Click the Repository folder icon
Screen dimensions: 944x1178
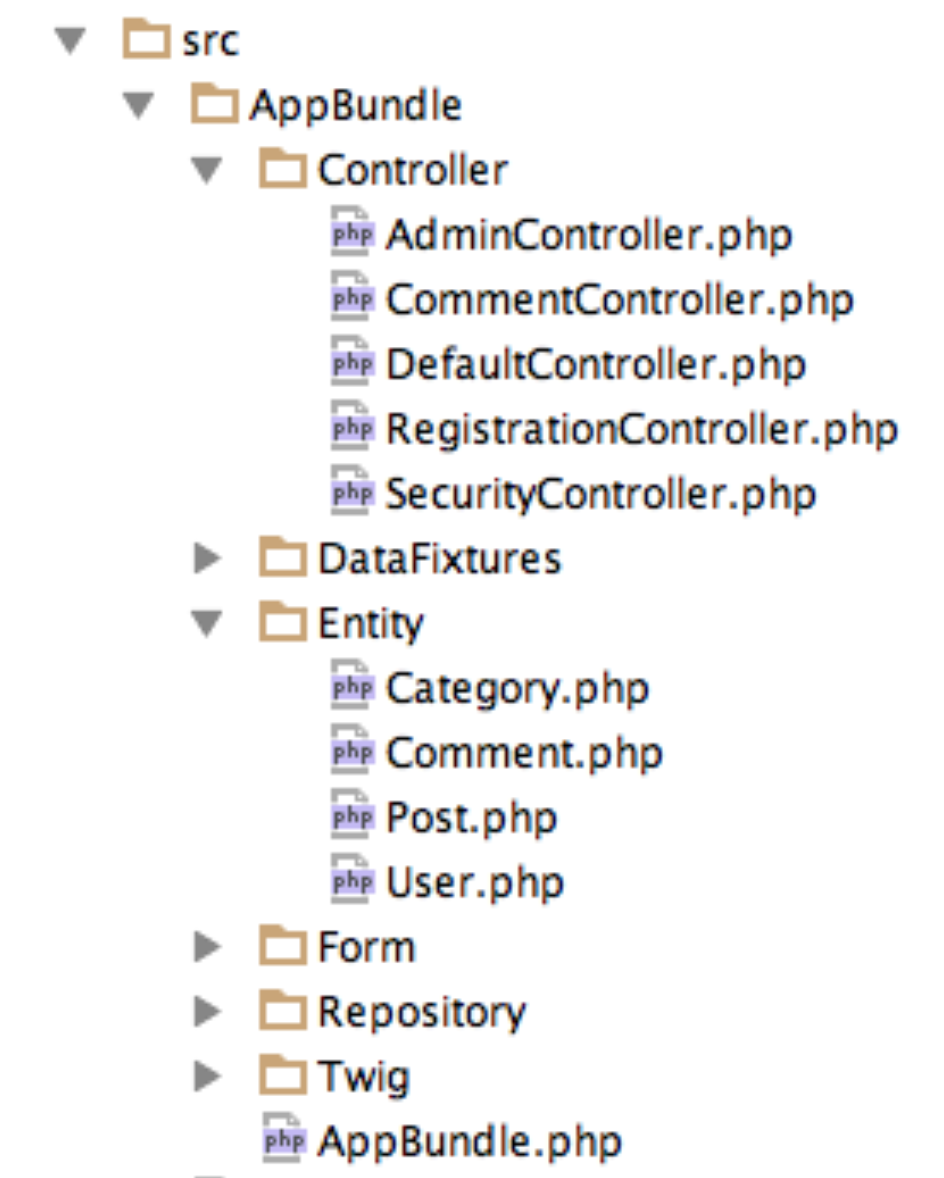282,1012
